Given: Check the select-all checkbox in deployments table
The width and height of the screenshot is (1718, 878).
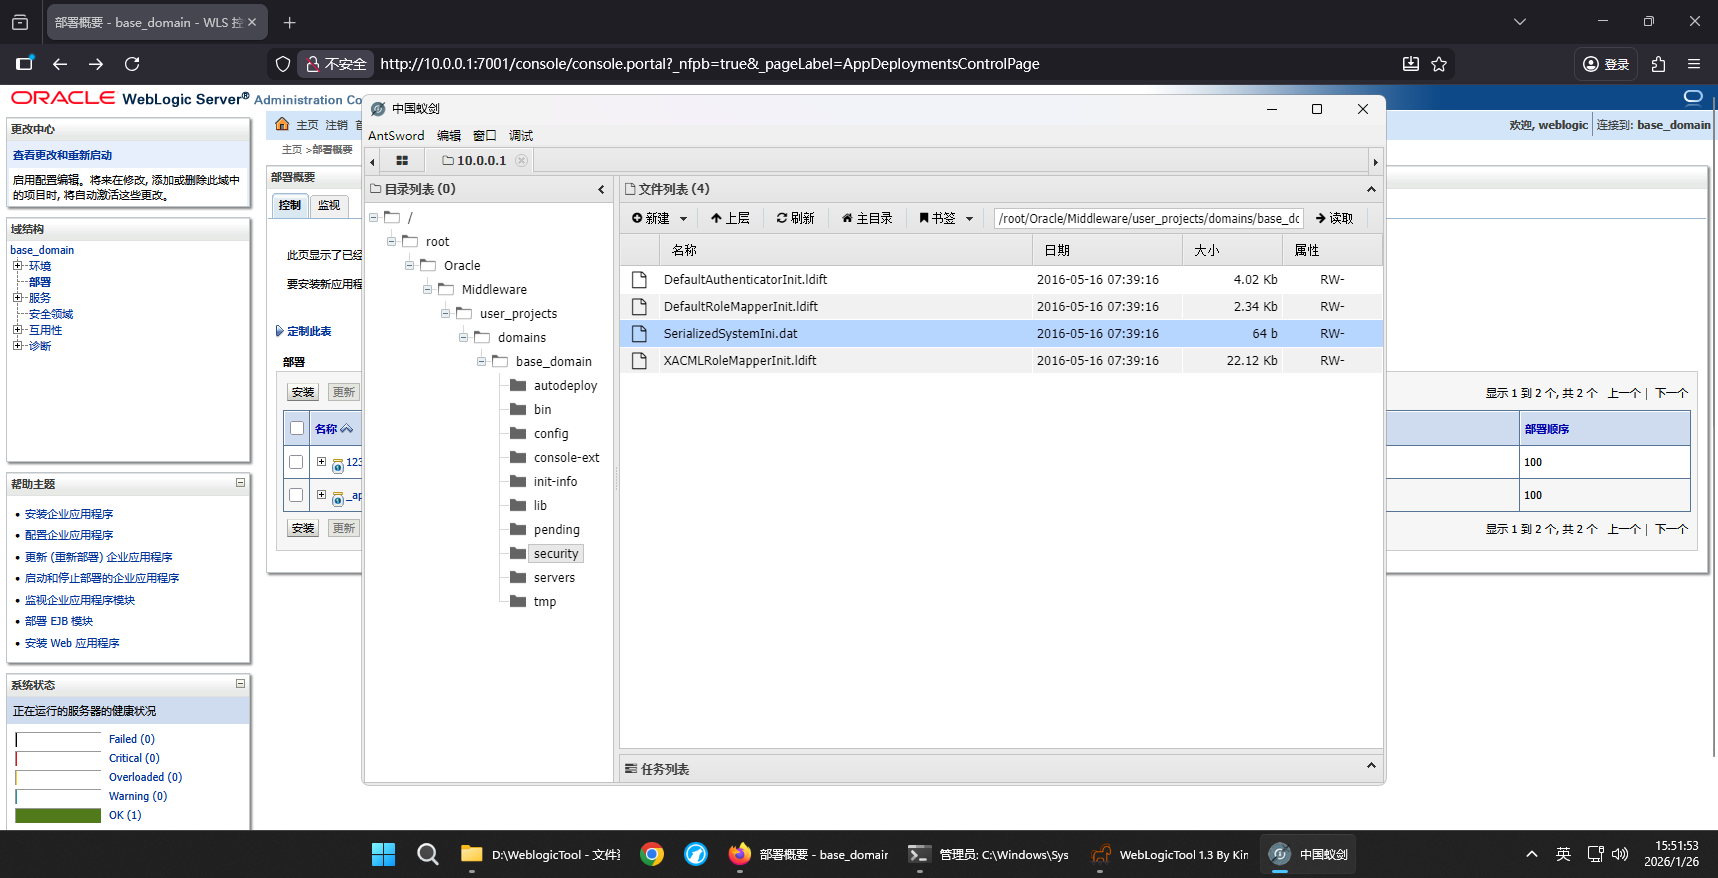Looking at the screenshot, I should [x=296, y=428].
